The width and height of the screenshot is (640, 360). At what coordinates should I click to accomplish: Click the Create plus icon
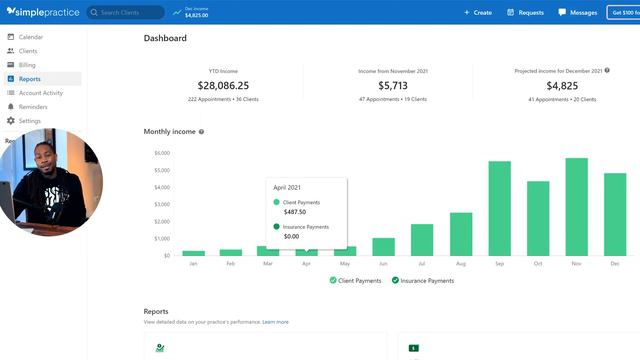coord(467,13)
